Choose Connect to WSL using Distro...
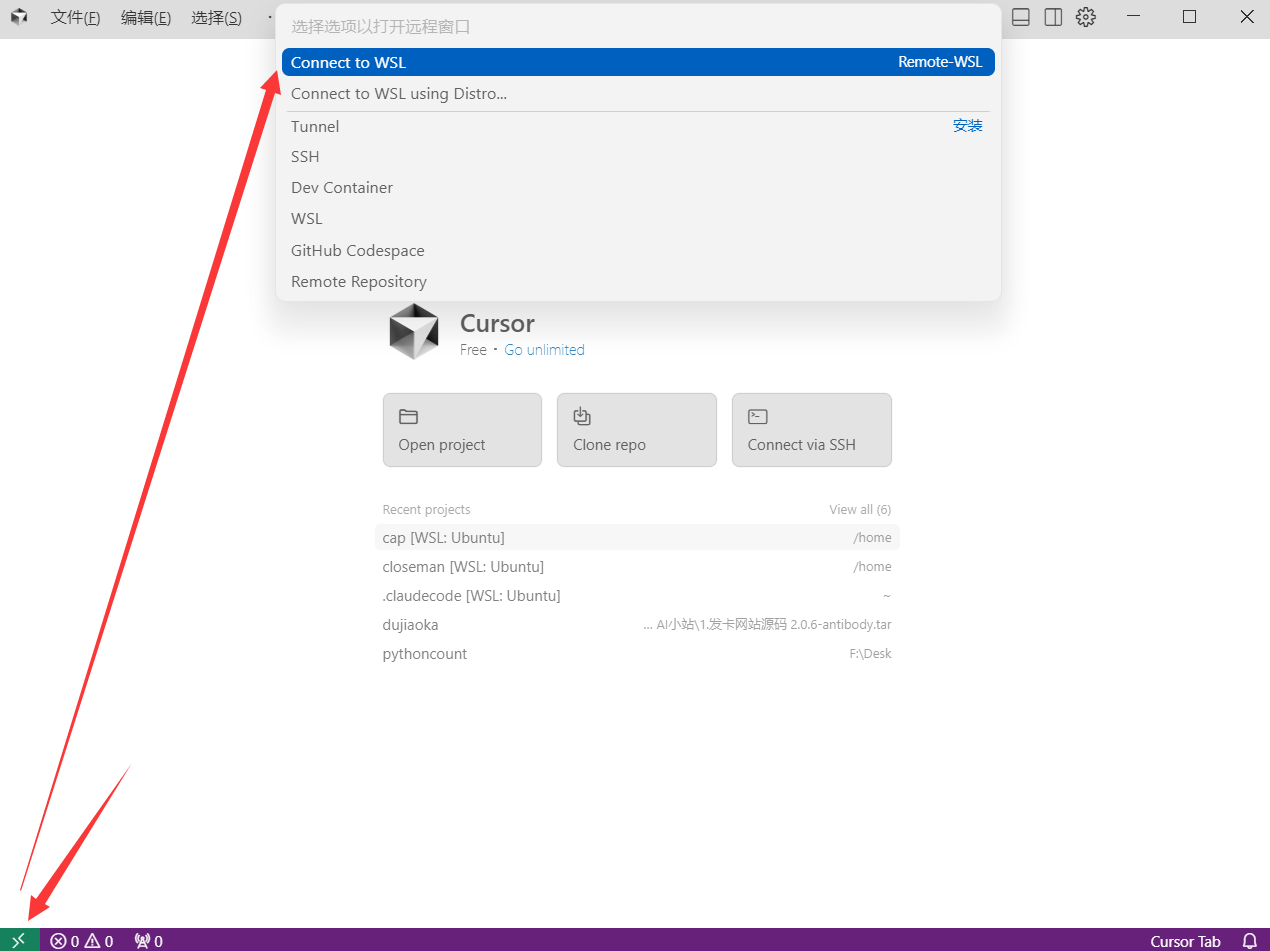This screenshot has width=1270, height=951. (x=638, y=94)
